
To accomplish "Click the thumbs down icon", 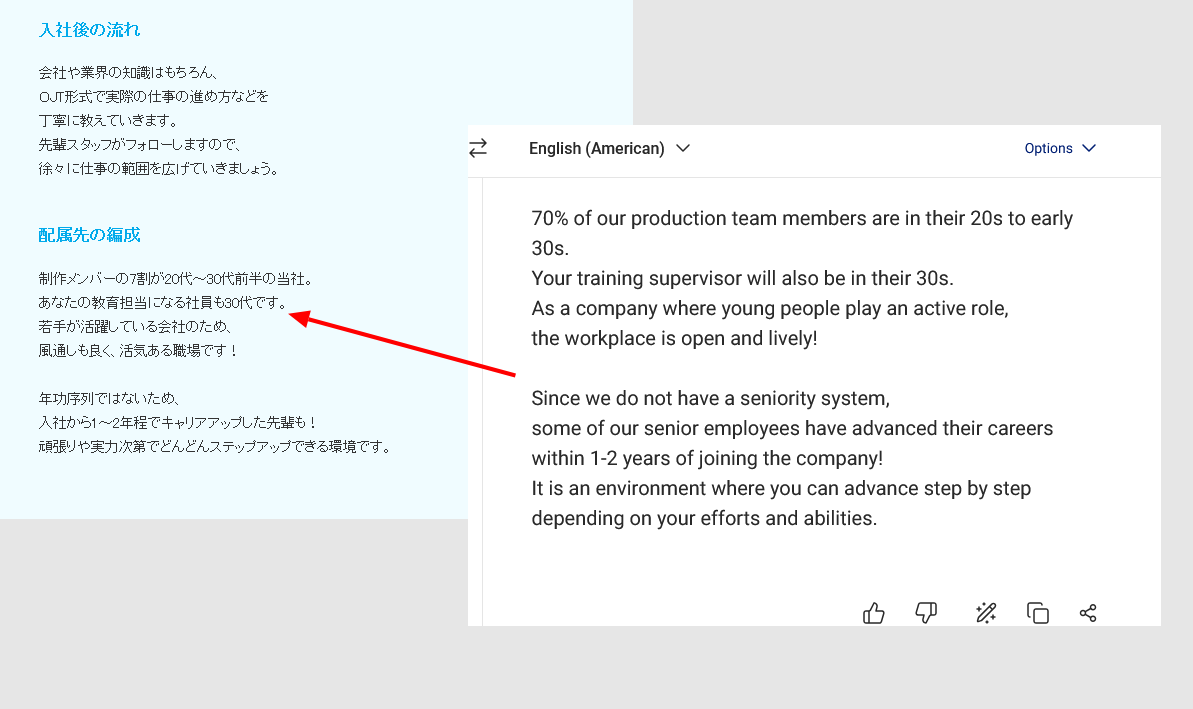I will pos(926,612).
